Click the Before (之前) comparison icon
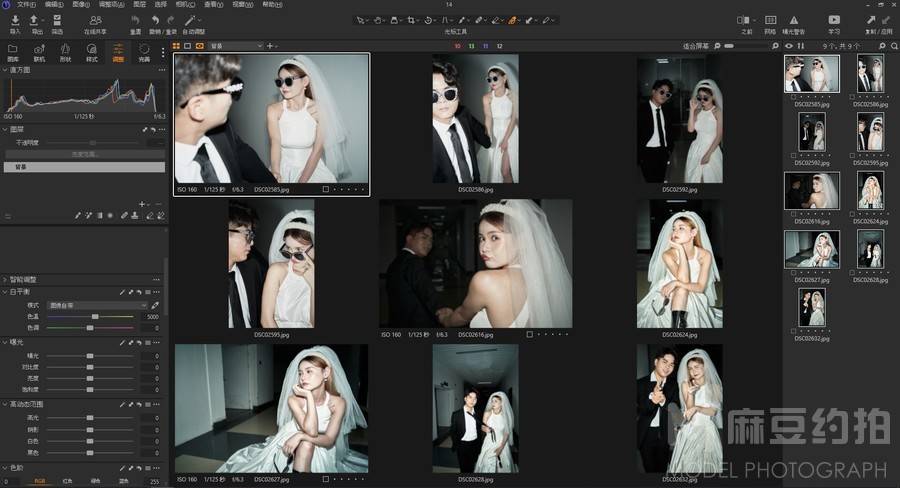Screen dimensions: 900x488 (743, 21)
